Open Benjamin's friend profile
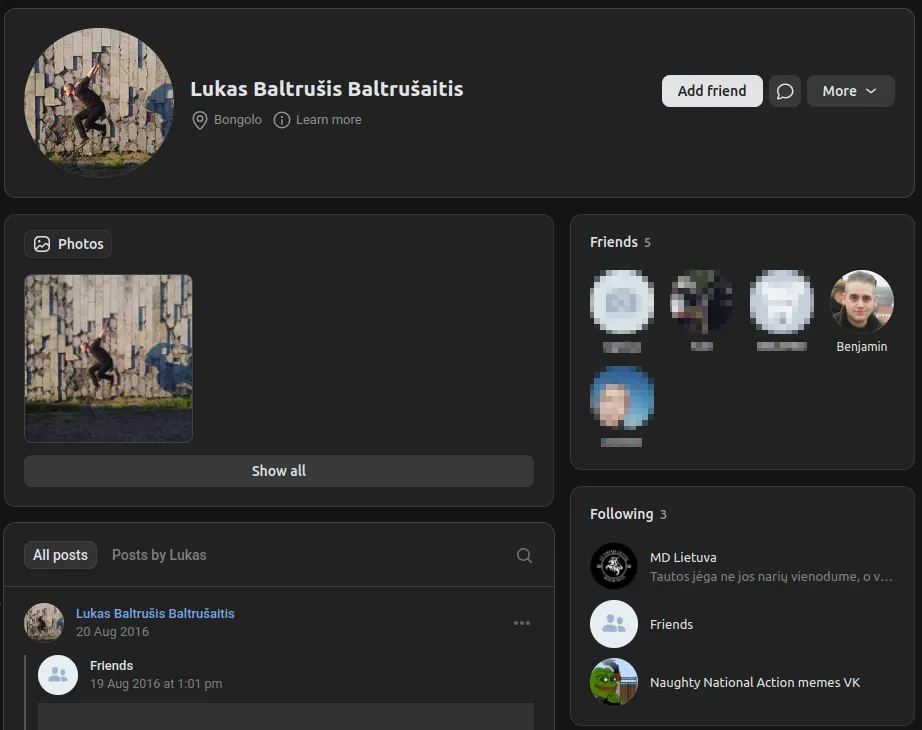 861,302
